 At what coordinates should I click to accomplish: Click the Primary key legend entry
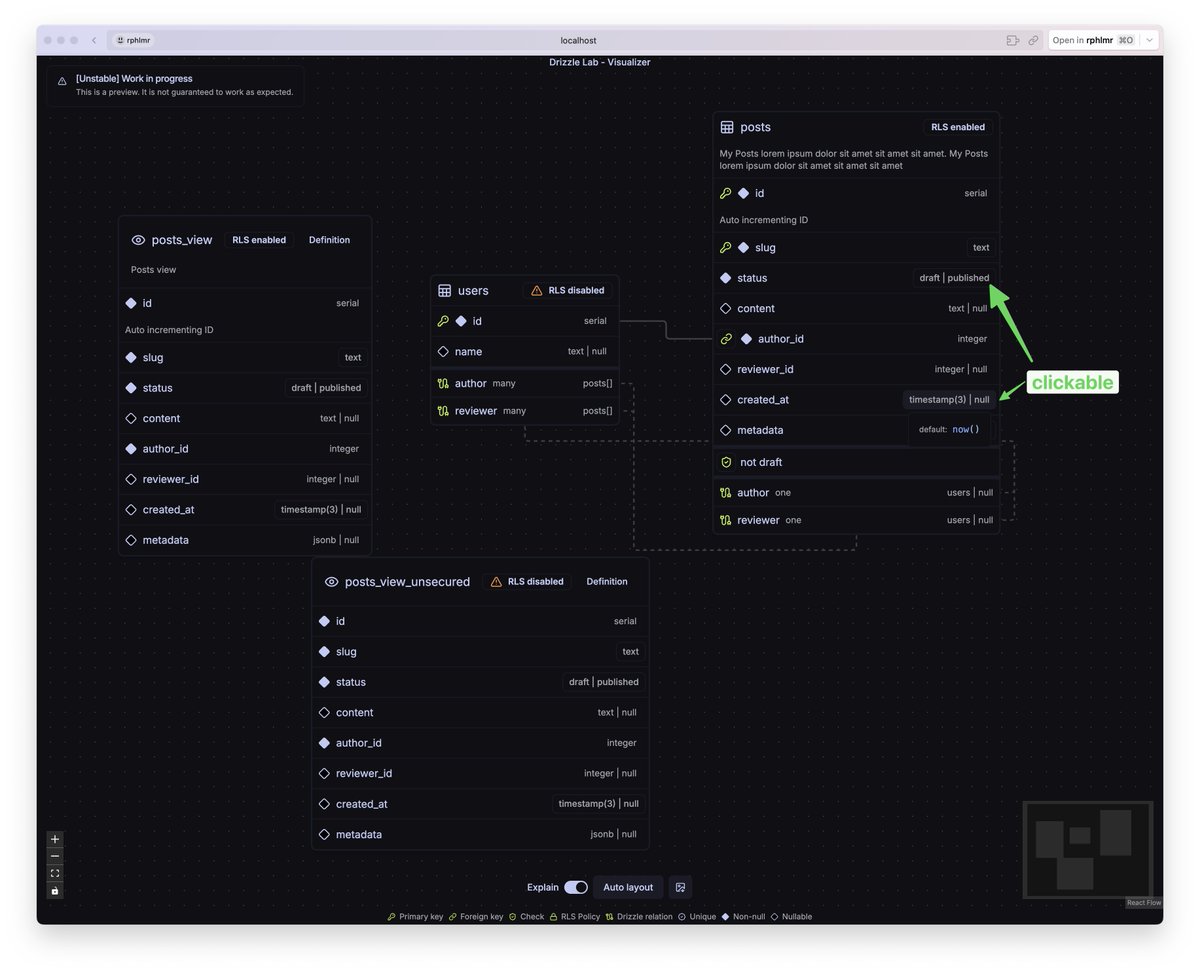[415, 917]
